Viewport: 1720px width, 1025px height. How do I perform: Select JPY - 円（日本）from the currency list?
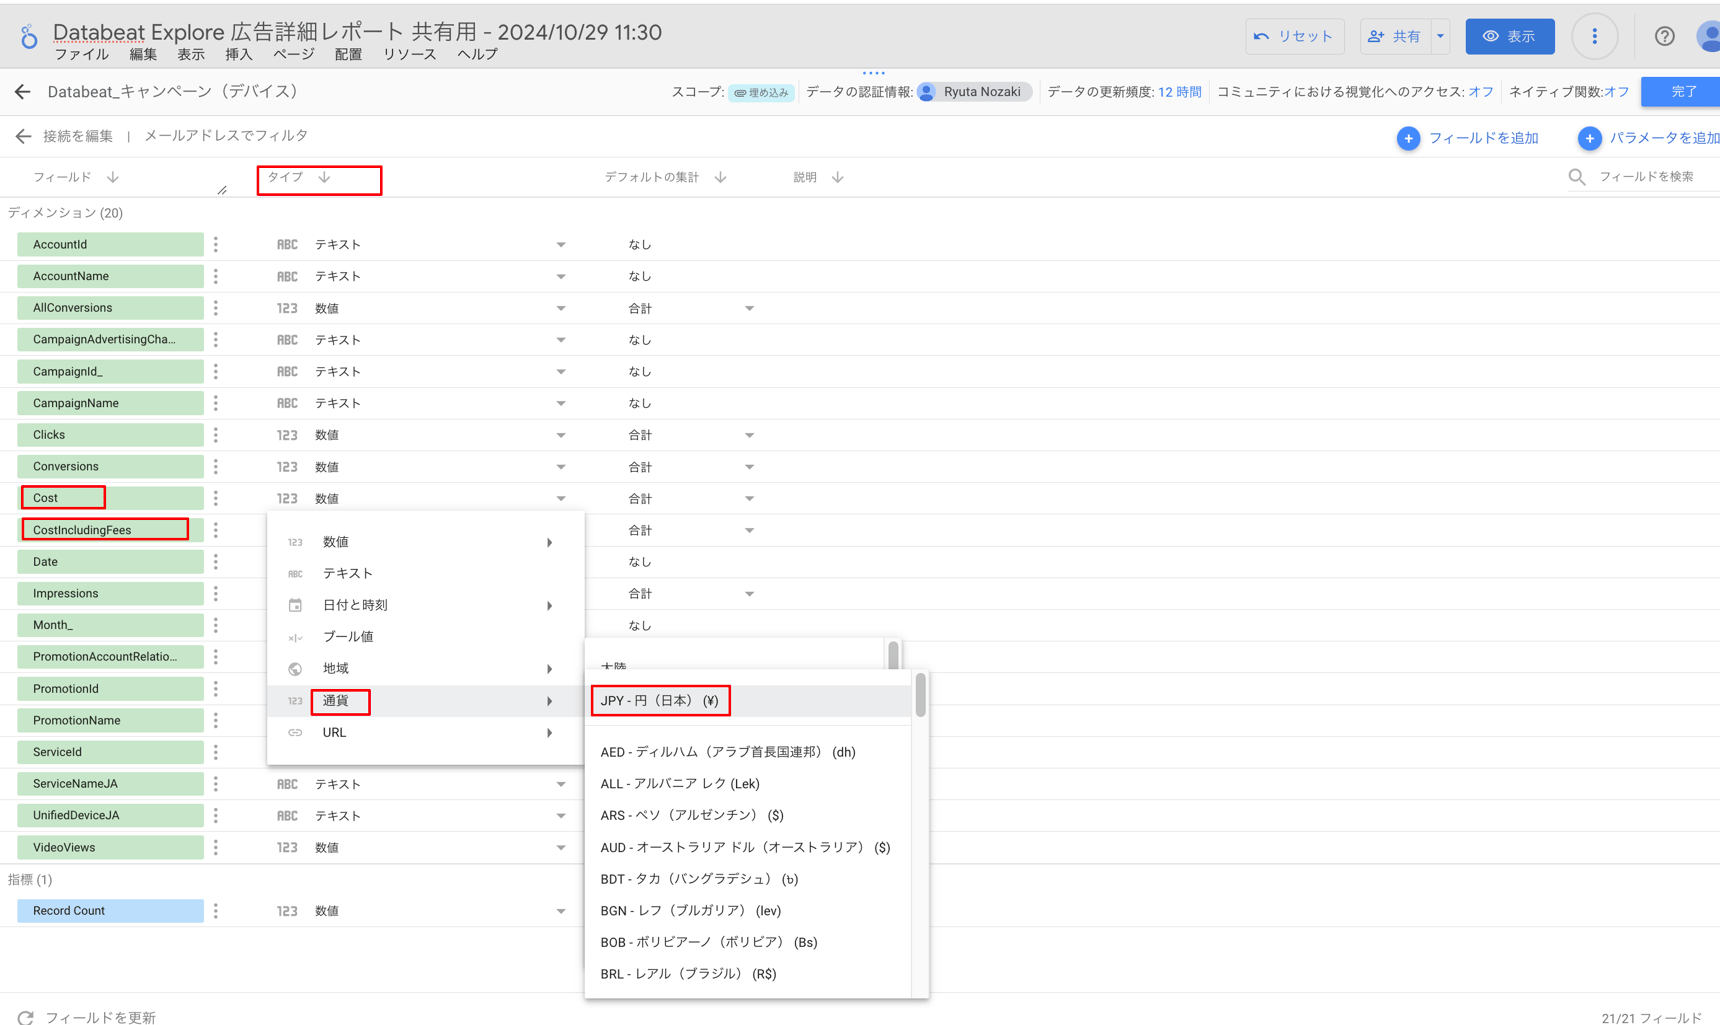coord(659,700)
